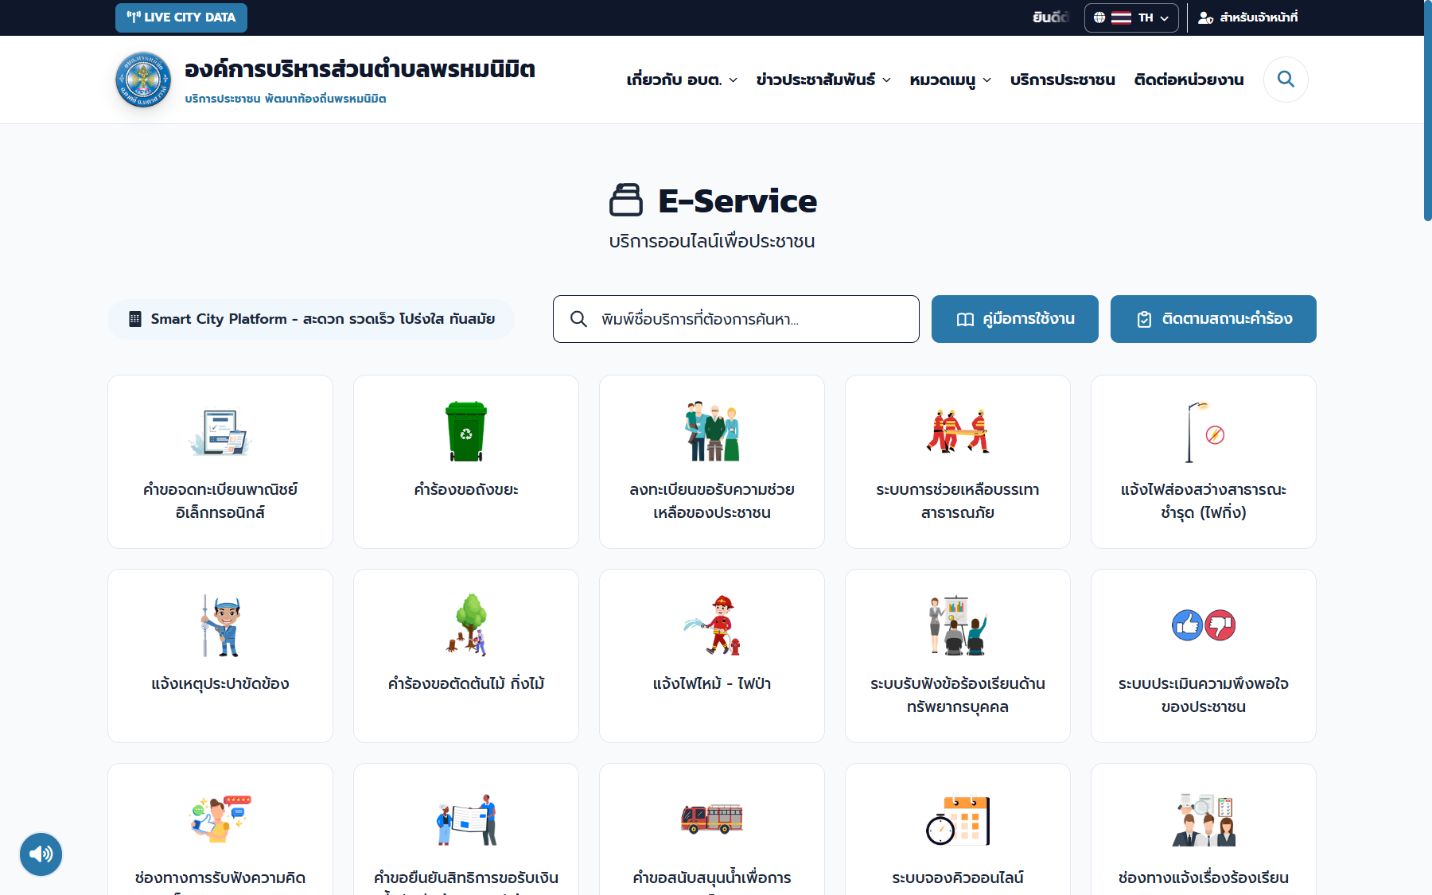The height and width of the screenshot is (895, 1432).
Task: Click the firefighter fire report icon
Action: point(712,625)
